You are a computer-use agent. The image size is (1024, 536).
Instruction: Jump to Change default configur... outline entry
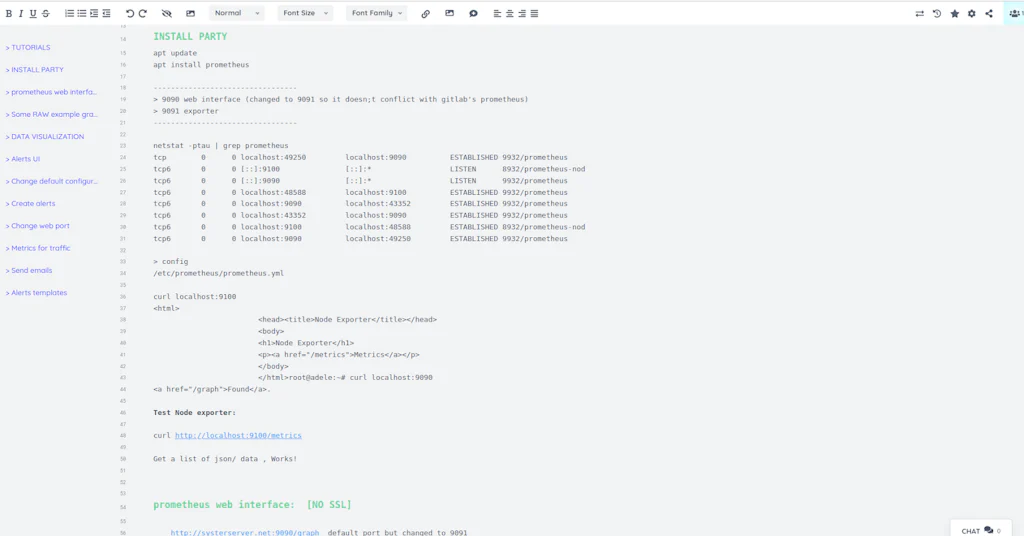tap(52, 181)
